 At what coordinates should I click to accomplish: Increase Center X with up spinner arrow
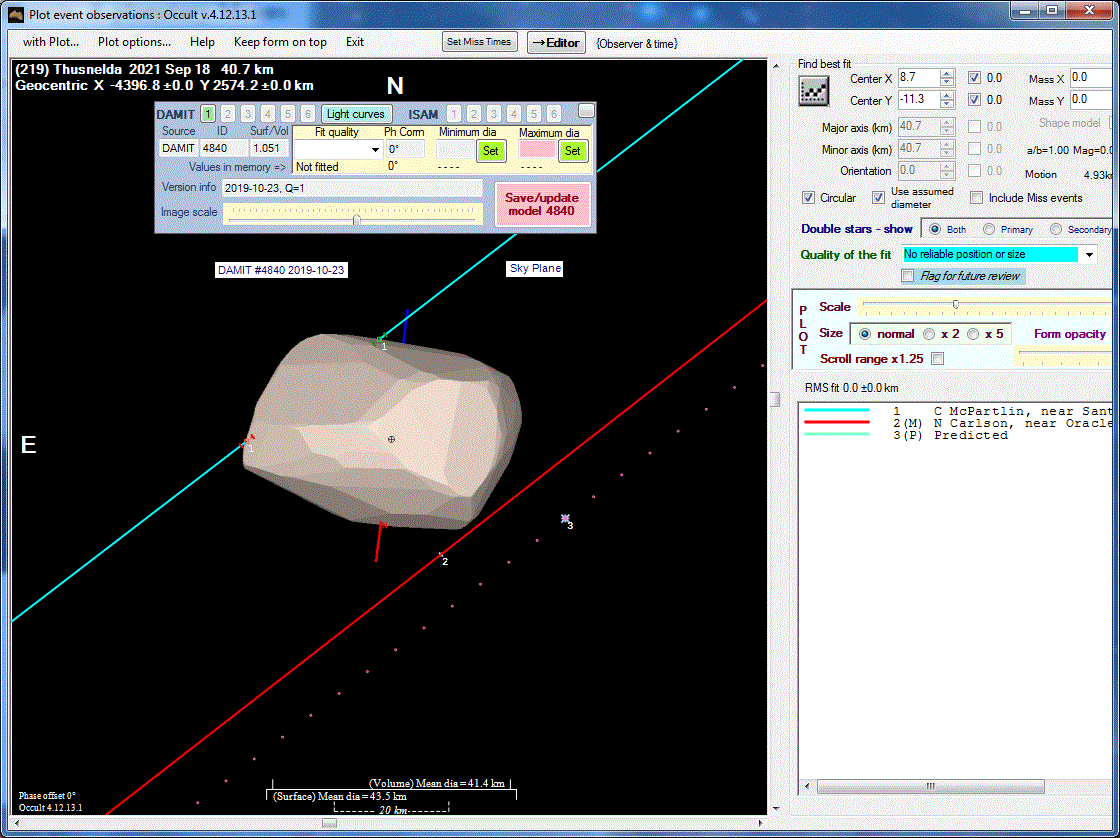pos(948,73)
